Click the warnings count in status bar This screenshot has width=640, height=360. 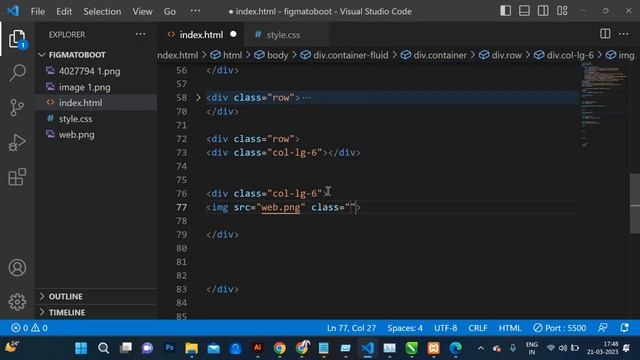[x=40, y=328]
